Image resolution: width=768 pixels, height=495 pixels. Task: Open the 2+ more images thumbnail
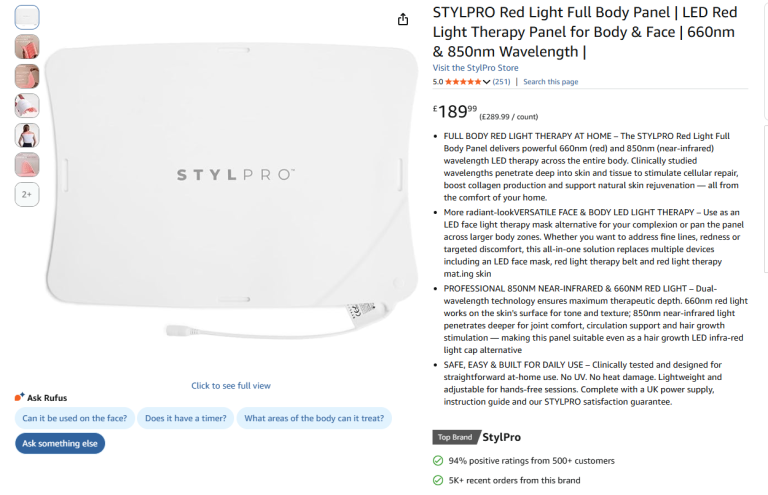pyautogui.click(x=27, y=194)
